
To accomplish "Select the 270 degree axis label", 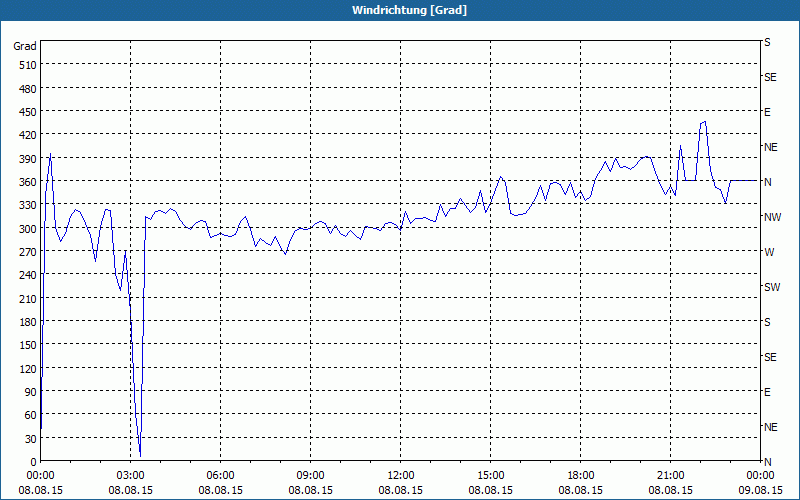I will (29, 252).
